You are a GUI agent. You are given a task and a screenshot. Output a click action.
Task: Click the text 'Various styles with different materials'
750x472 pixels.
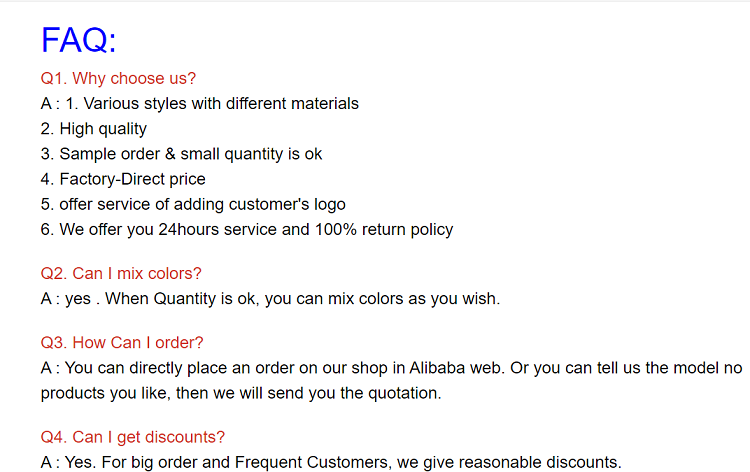[221, 103]
